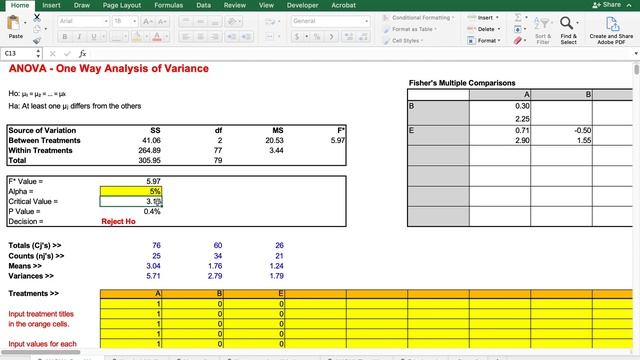The width and height of the screenshot is (640, 360).
Task: Cancel the formula entry with the X icon
Action: pos(52,53)
